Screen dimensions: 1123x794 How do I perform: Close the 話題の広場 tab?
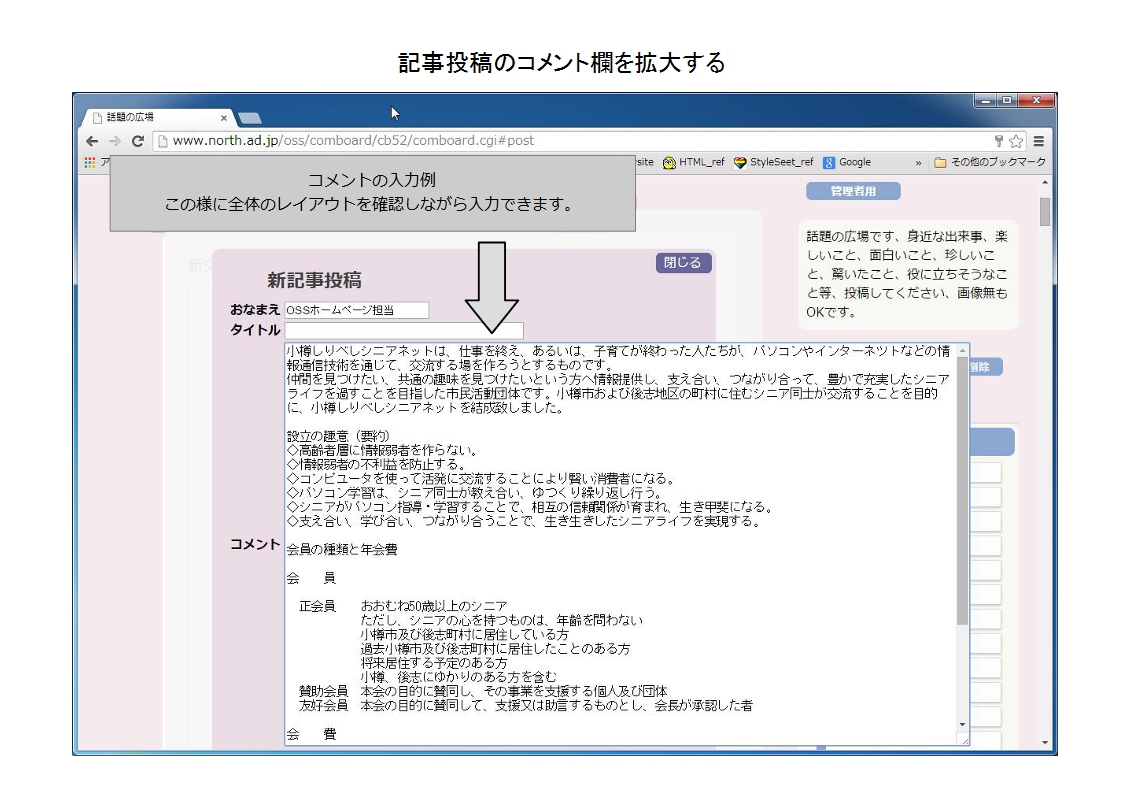point(224,117)
